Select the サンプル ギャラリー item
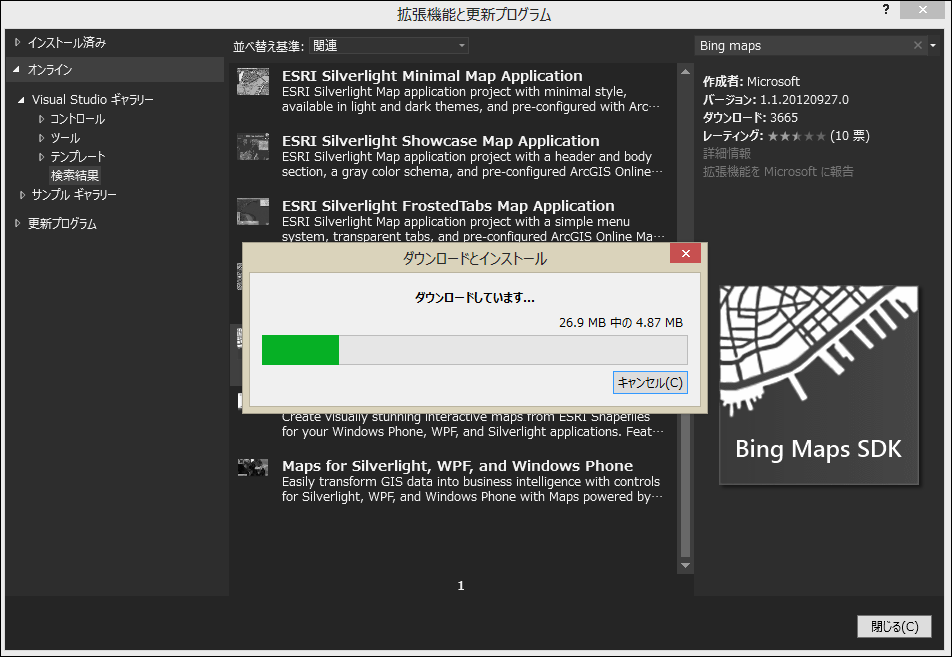The width and height of the screenshot is (952, 657). (x=74, y=195)
